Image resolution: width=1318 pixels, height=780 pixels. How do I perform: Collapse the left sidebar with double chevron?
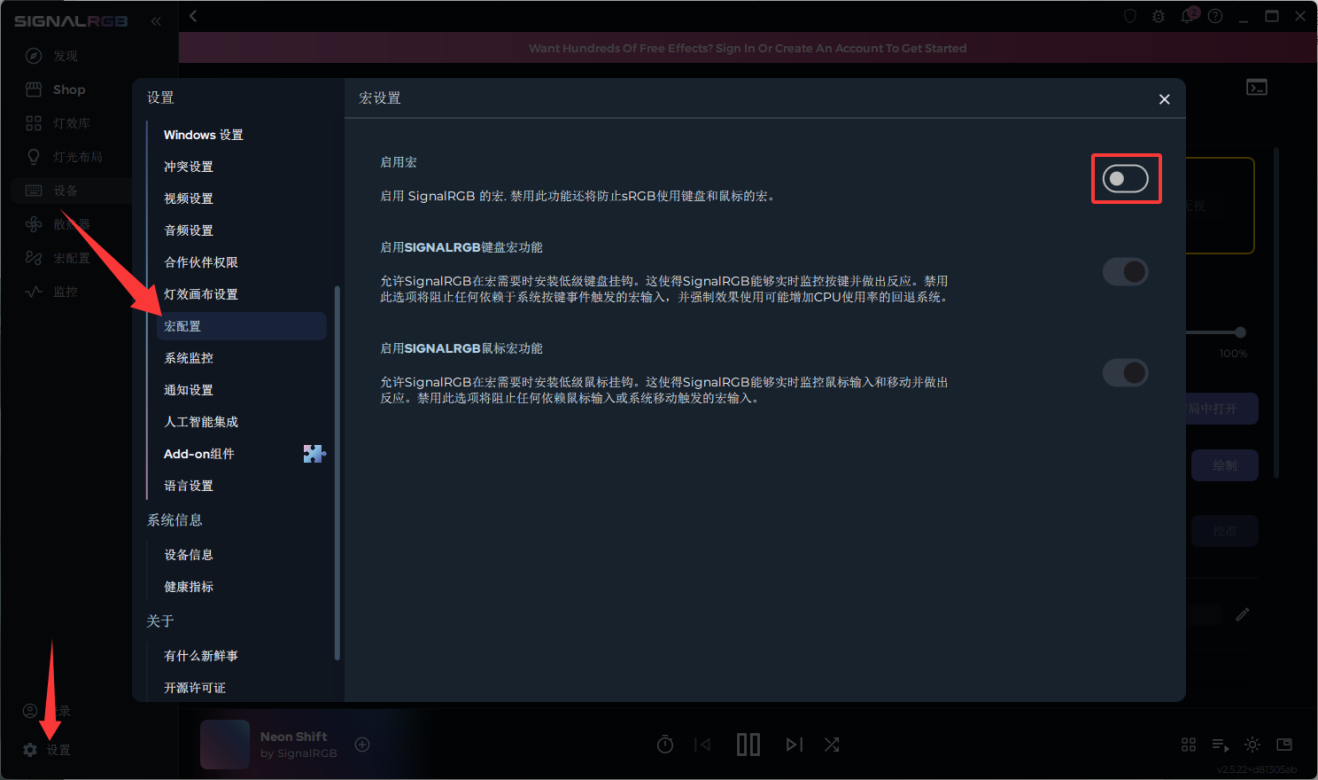pyautogui.click(x=156, y=21)
